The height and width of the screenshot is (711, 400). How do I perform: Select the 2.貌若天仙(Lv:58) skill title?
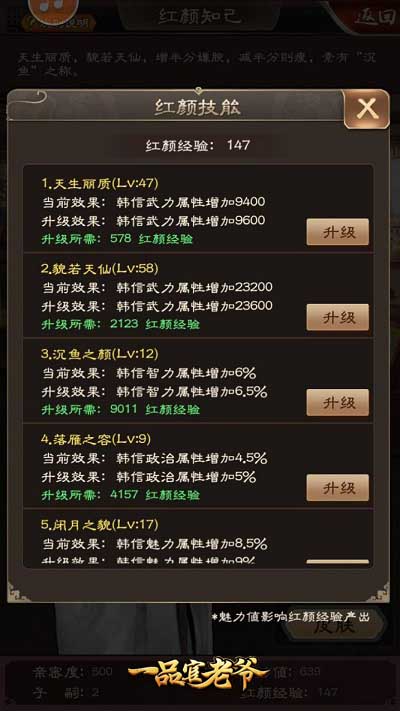[100, 268]
